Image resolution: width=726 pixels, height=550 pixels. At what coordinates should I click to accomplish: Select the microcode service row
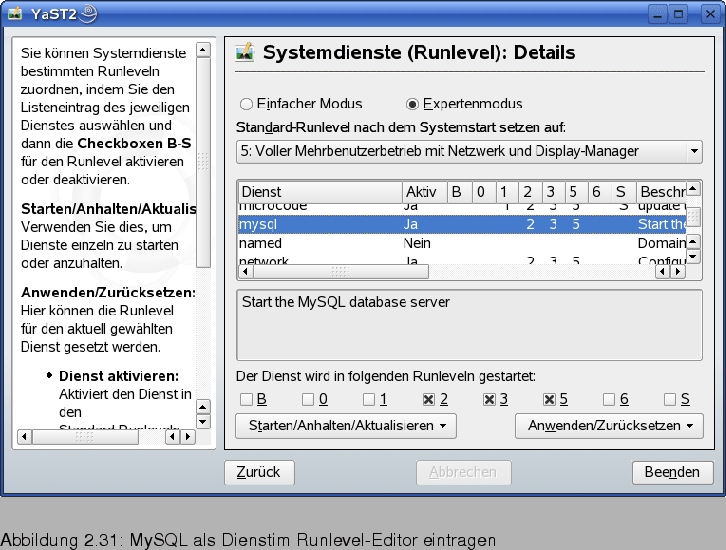tap(462, 208)
